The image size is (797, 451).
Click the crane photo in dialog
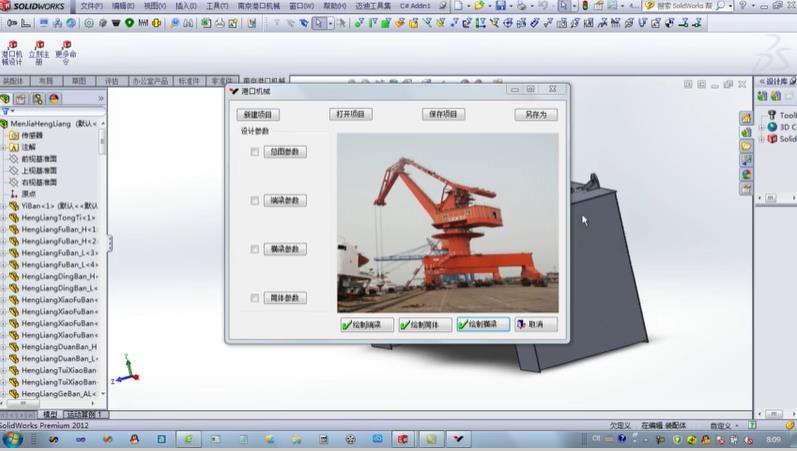447,221
